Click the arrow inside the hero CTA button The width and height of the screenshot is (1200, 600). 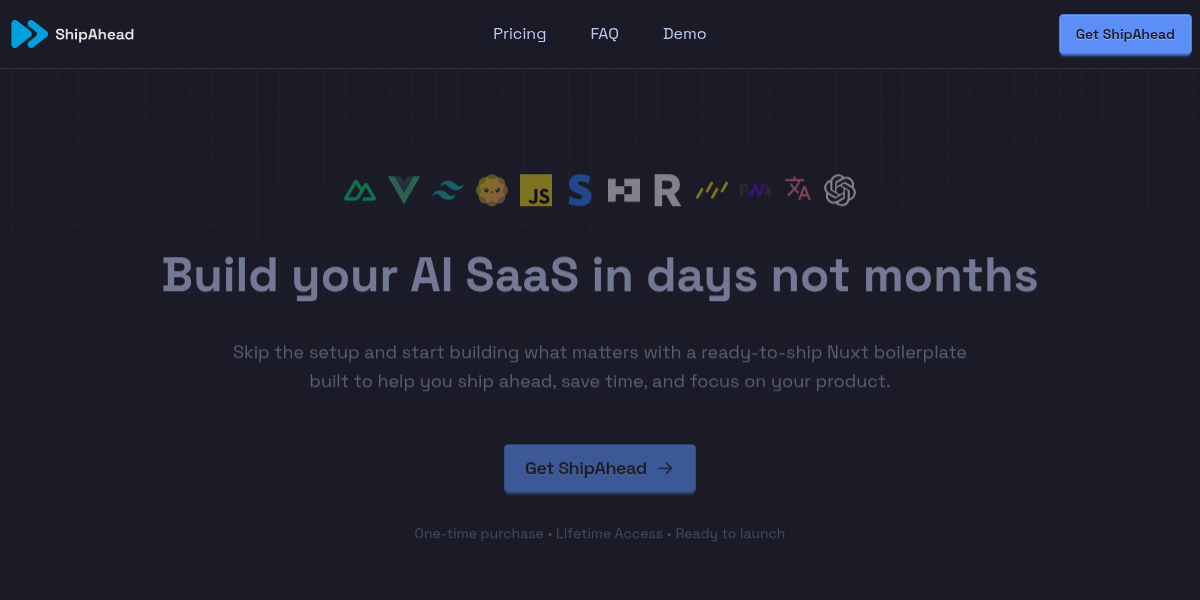665,468
